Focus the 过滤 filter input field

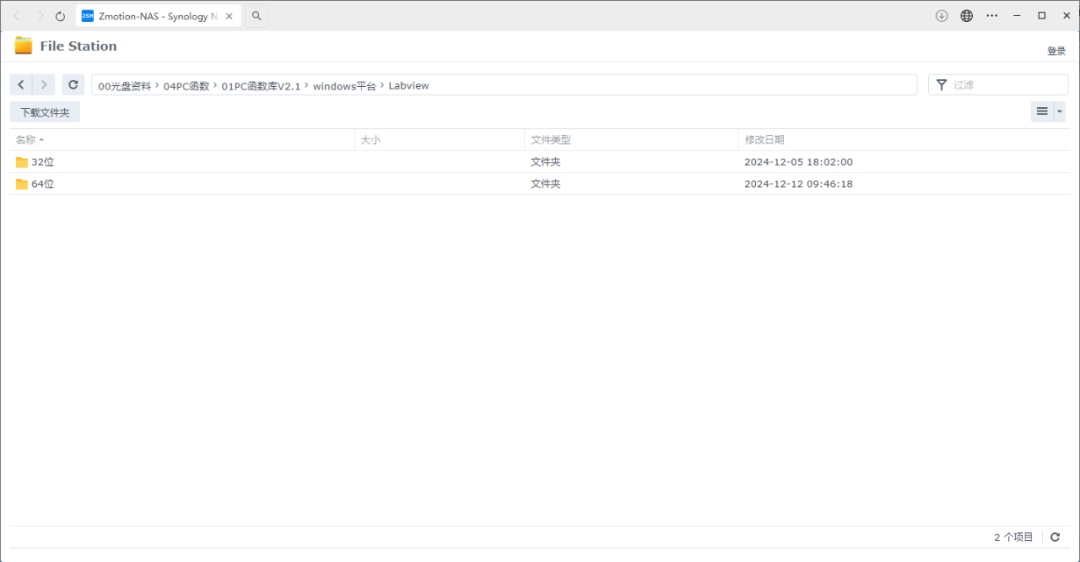click(998, 85)
